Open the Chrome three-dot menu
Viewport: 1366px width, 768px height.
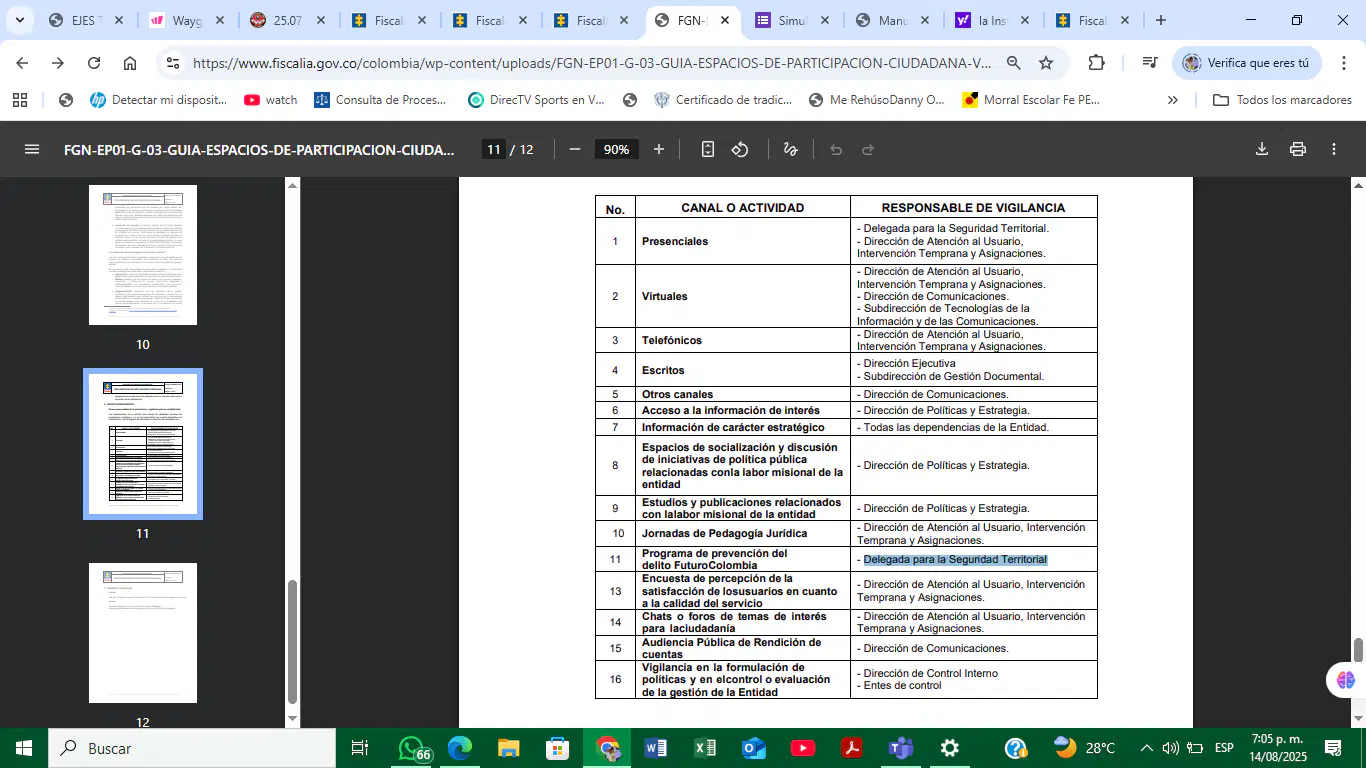click(1343, 63)
